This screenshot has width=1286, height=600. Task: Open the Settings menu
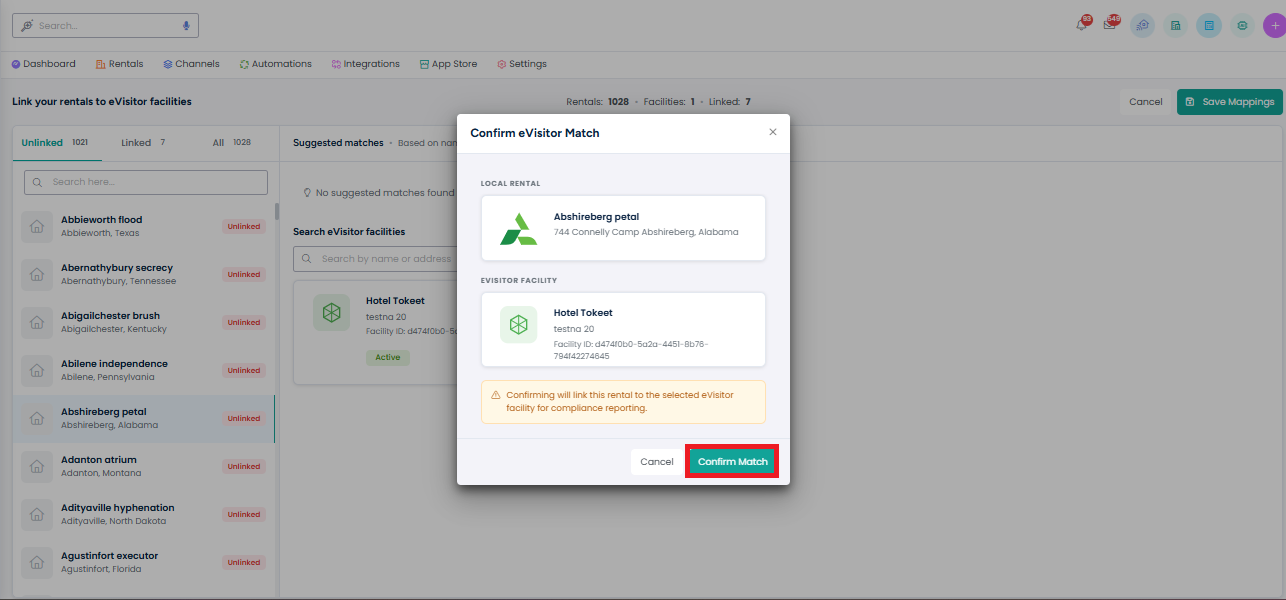[522, 64]
